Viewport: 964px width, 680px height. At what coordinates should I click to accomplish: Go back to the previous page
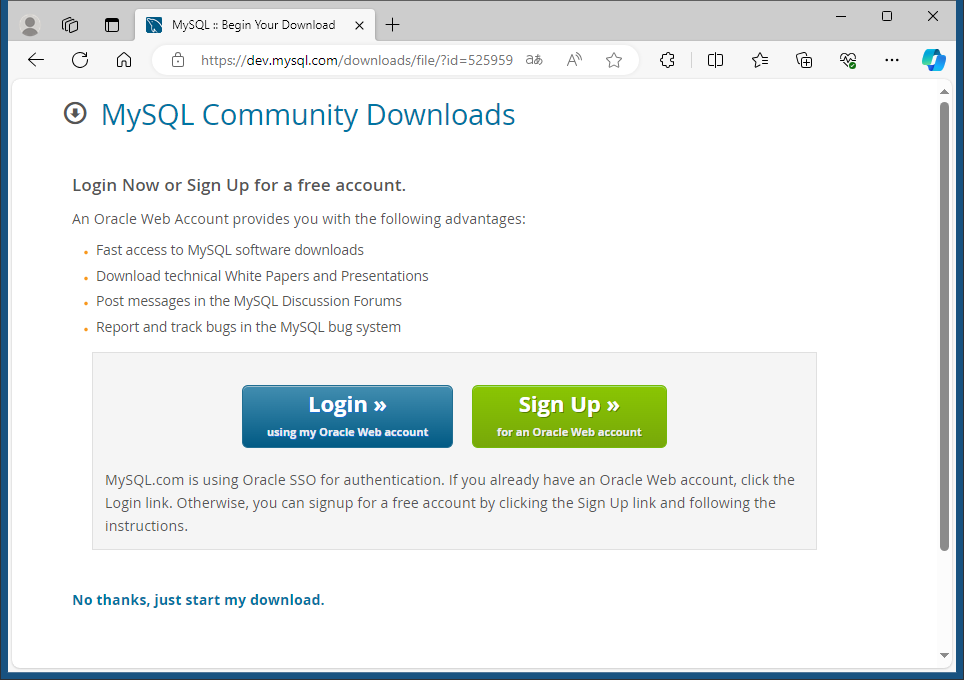coord(36,60)
